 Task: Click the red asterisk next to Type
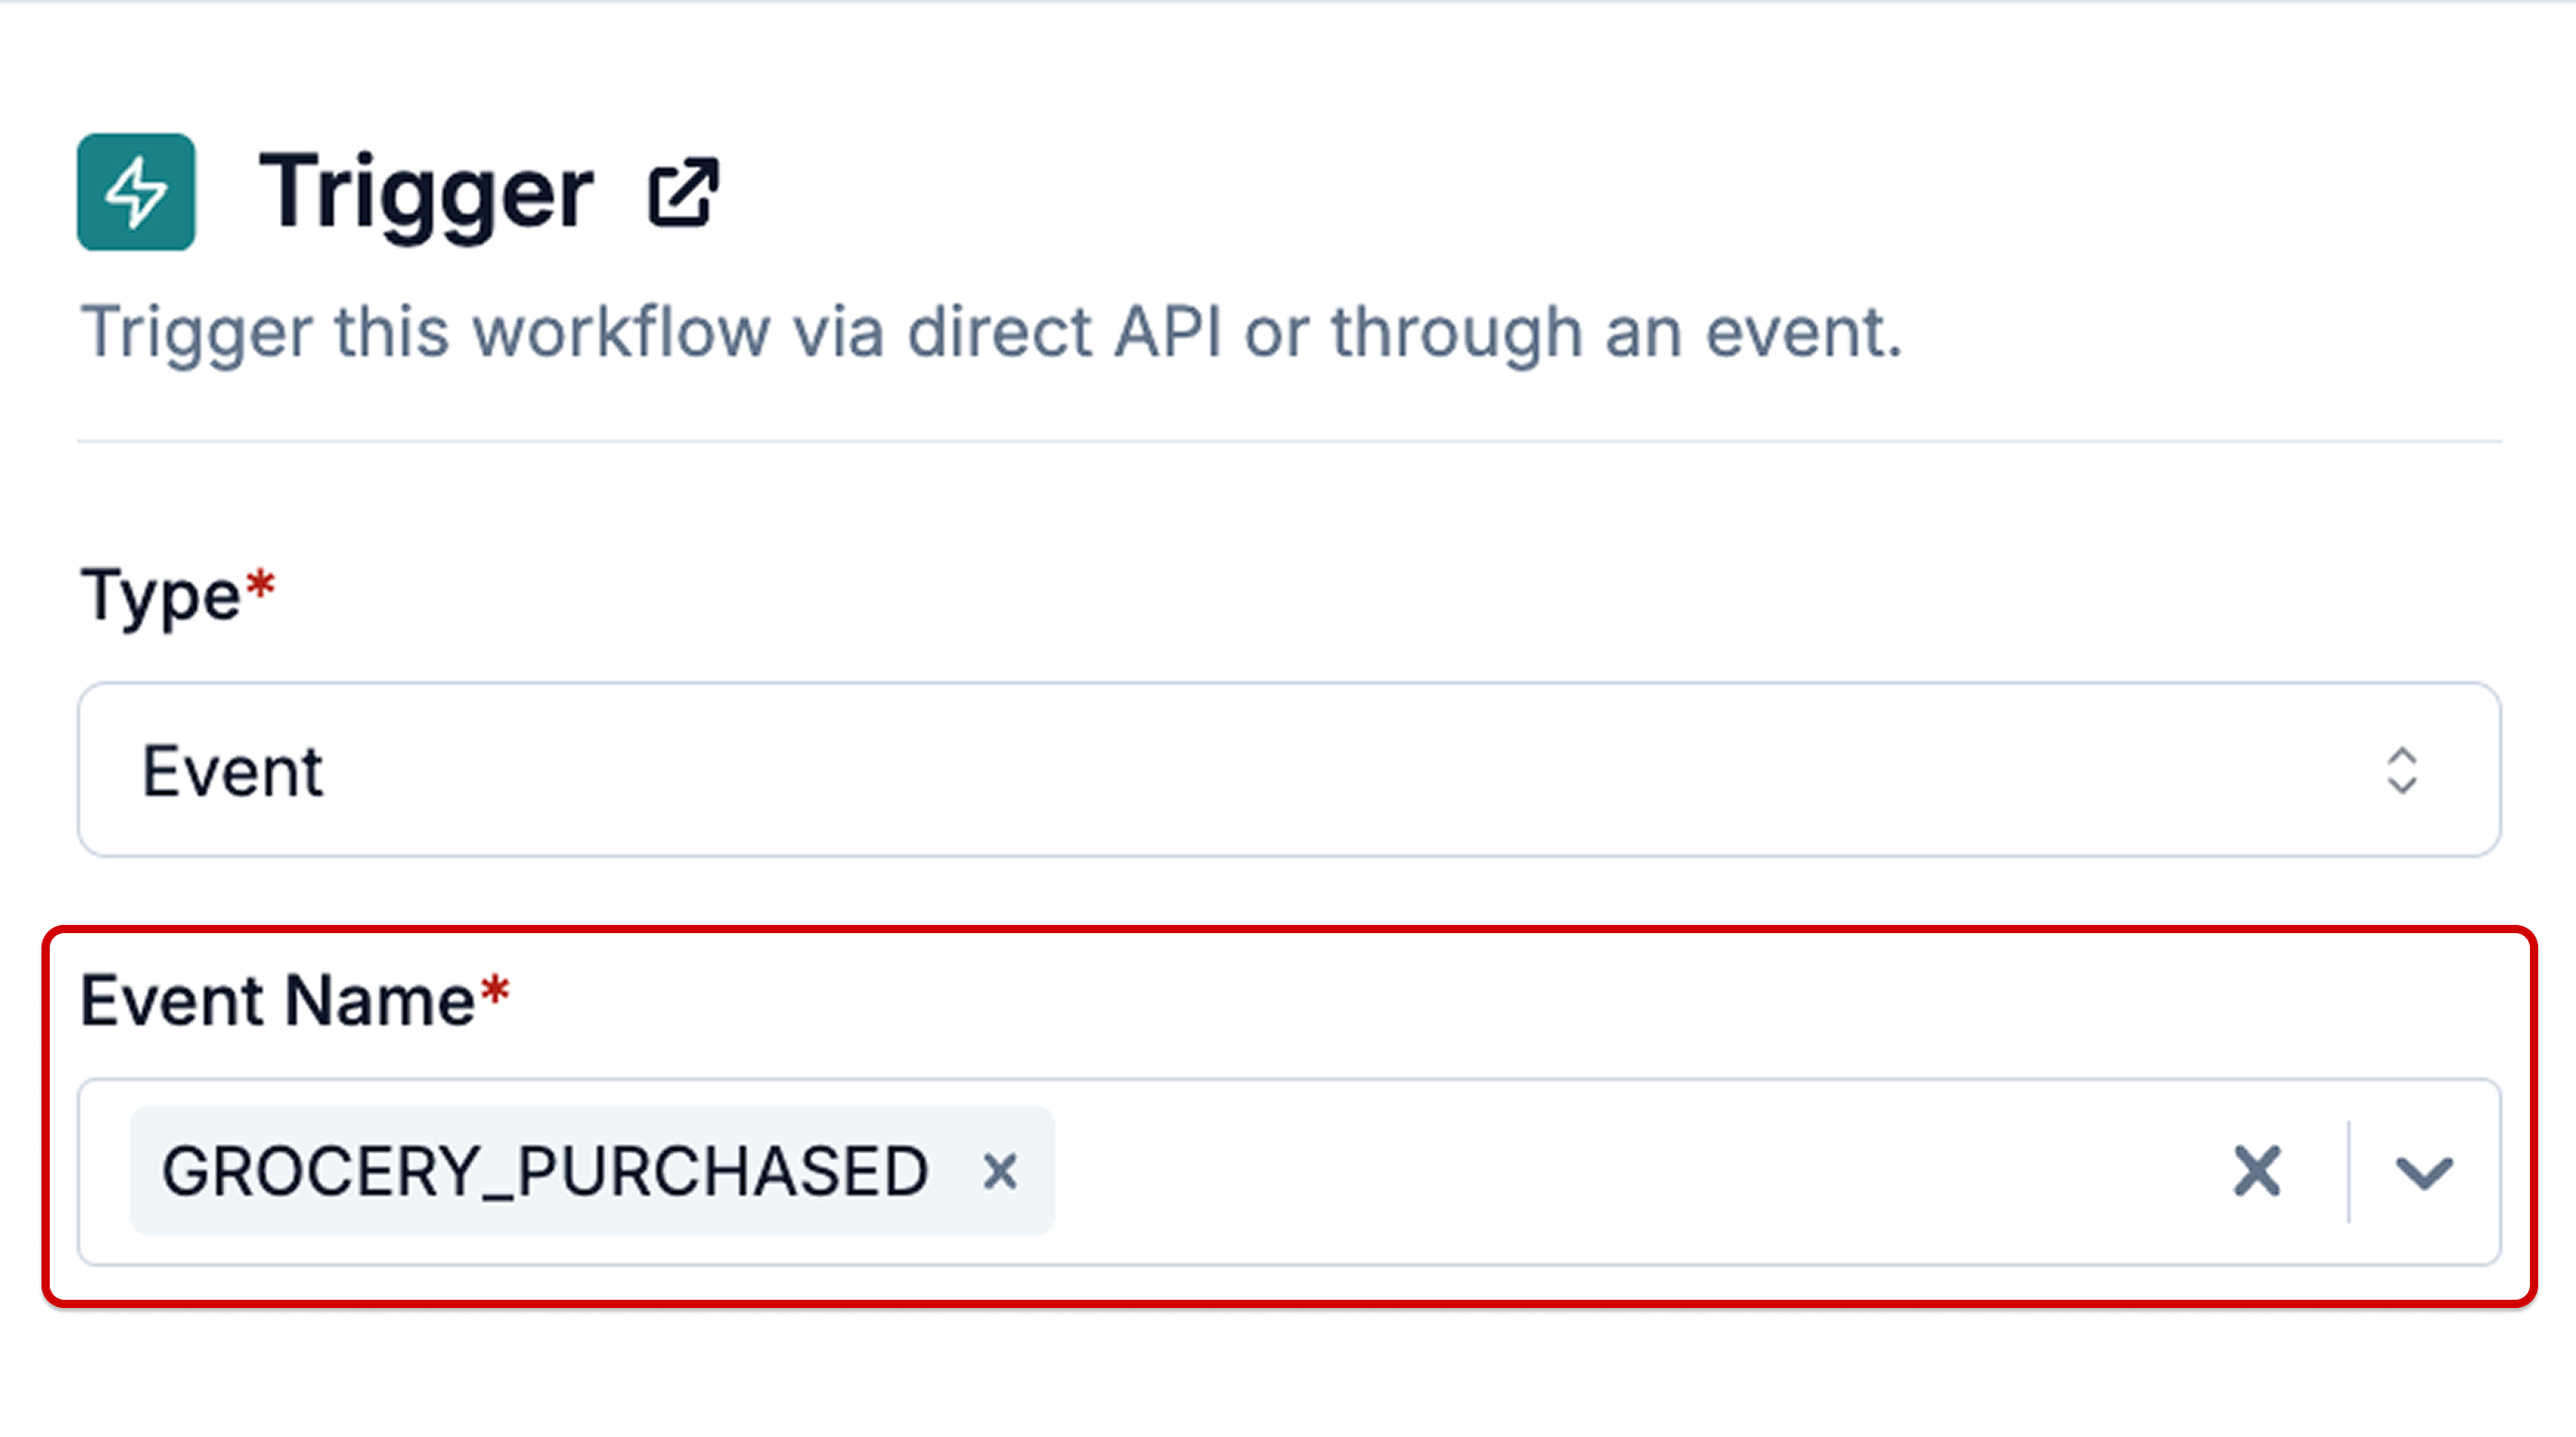(260, 585)
